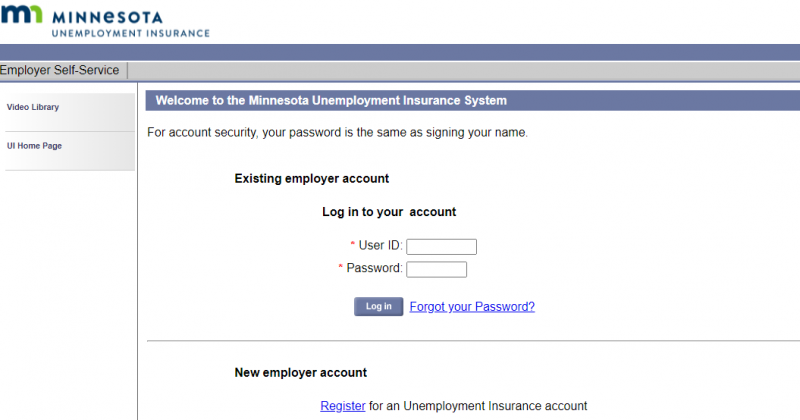Open the Employer Self-Service tab

60,70
